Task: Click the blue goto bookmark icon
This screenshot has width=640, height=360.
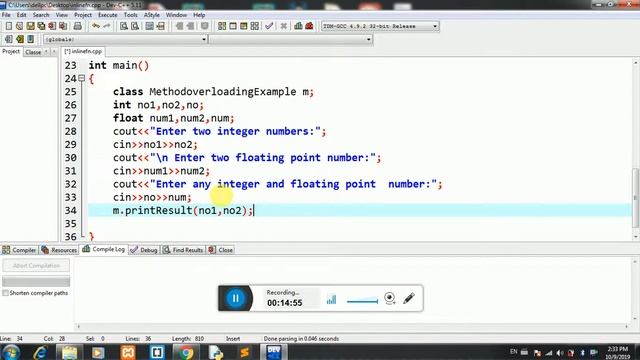Action: click(x=31, y=39)
